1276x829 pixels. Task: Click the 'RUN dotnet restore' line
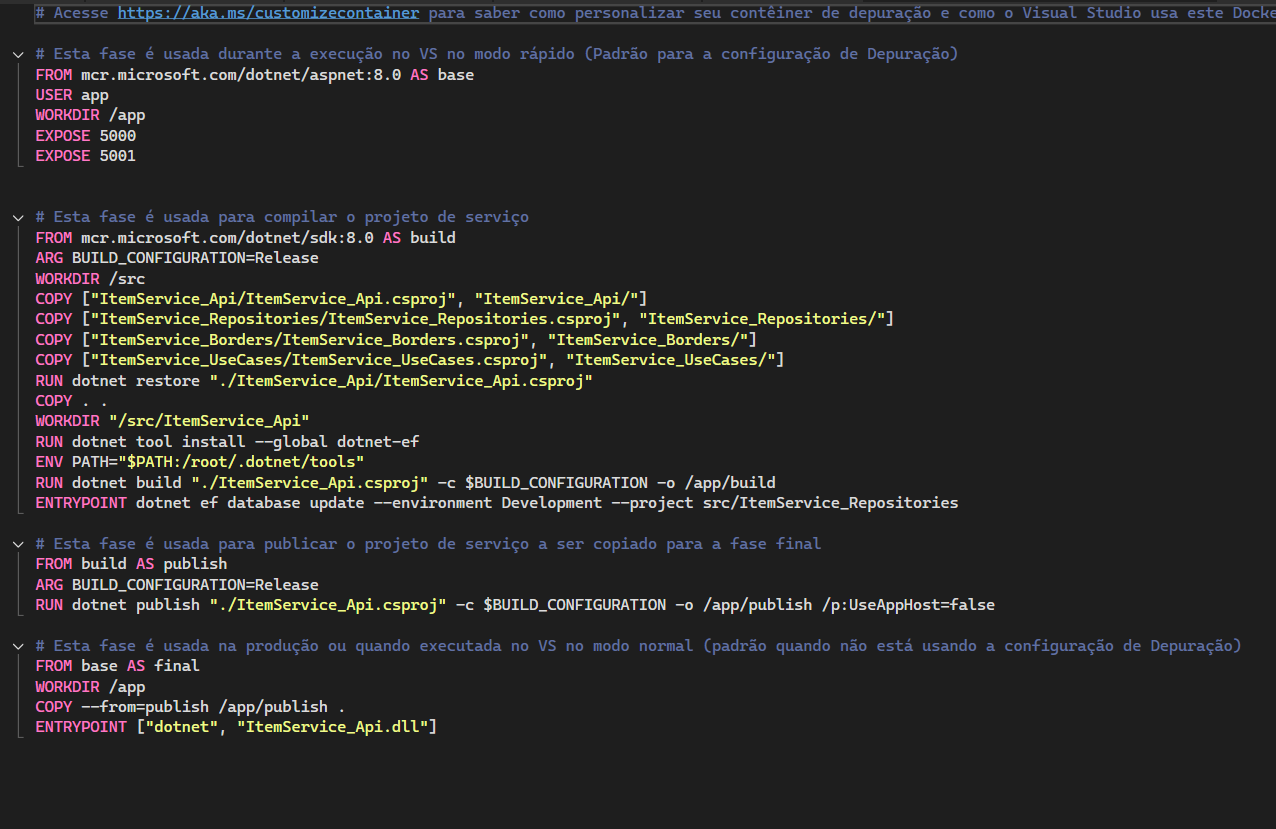314,381
